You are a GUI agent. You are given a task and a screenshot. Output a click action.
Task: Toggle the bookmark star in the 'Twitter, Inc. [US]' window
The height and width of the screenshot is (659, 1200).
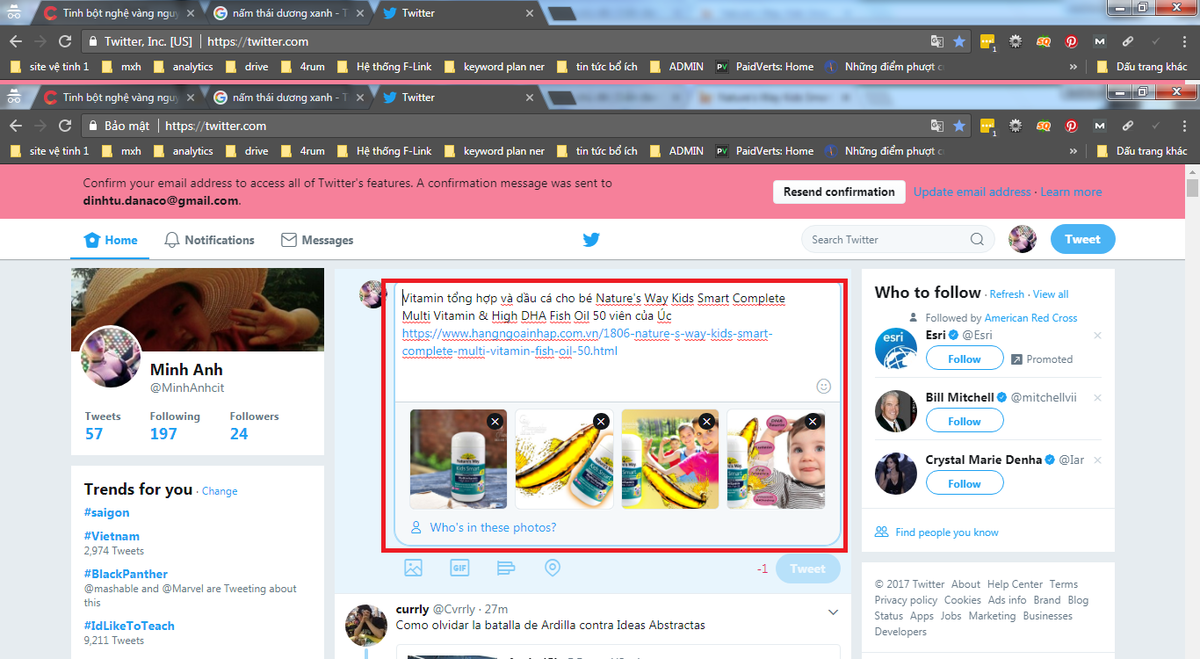click(x=959, y=42)
